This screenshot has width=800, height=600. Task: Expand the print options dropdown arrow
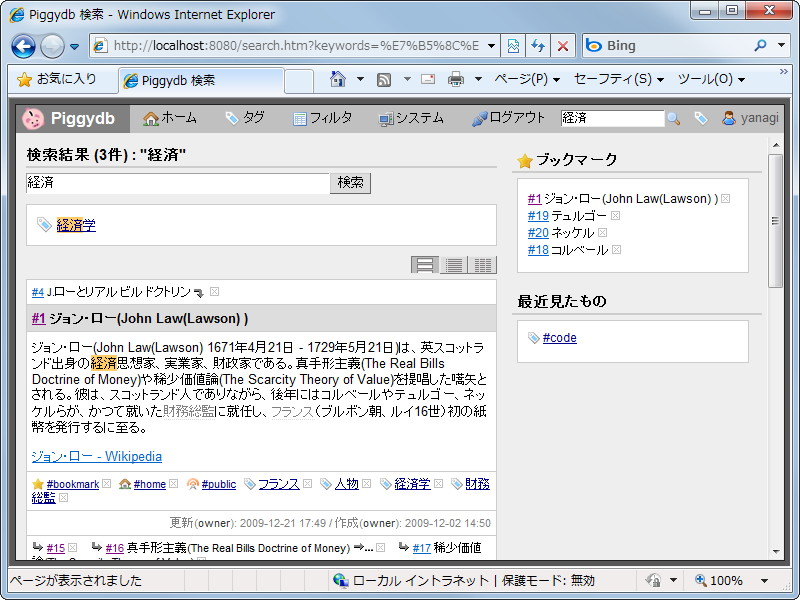pyautogui.click(x=478, y=79)
